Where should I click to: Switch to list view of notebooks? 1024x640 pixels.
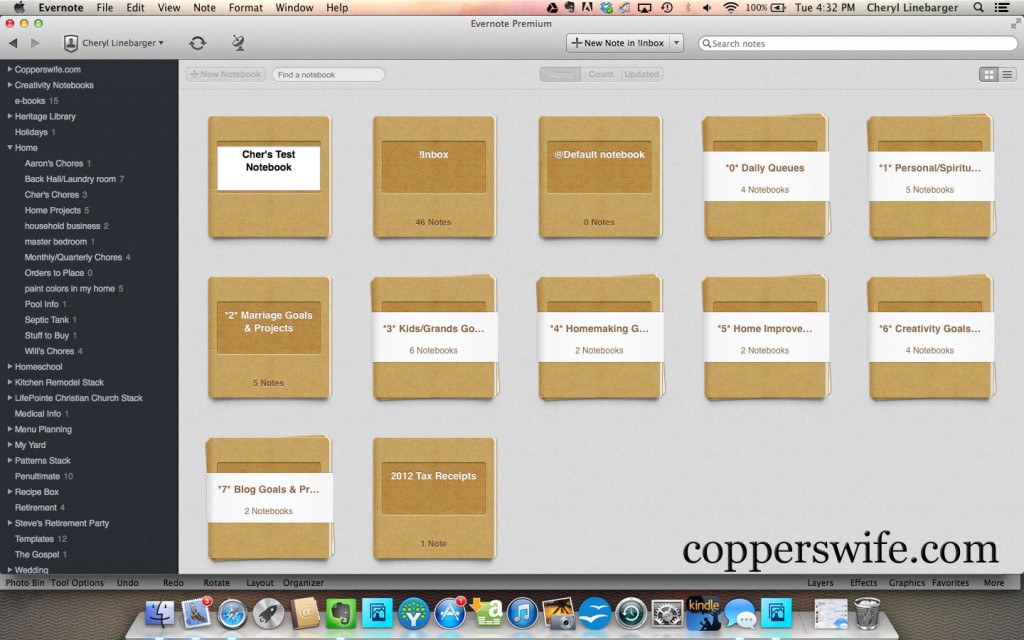[1007, 74]
